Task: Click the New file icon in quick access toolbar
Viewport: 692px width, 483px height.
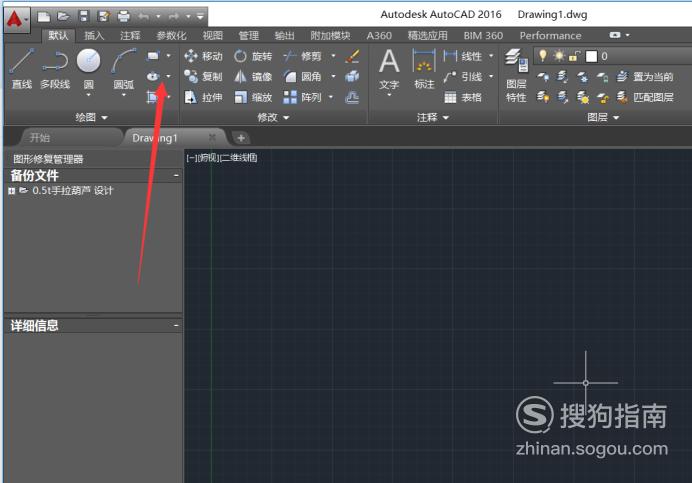Action: click(44, 17)
